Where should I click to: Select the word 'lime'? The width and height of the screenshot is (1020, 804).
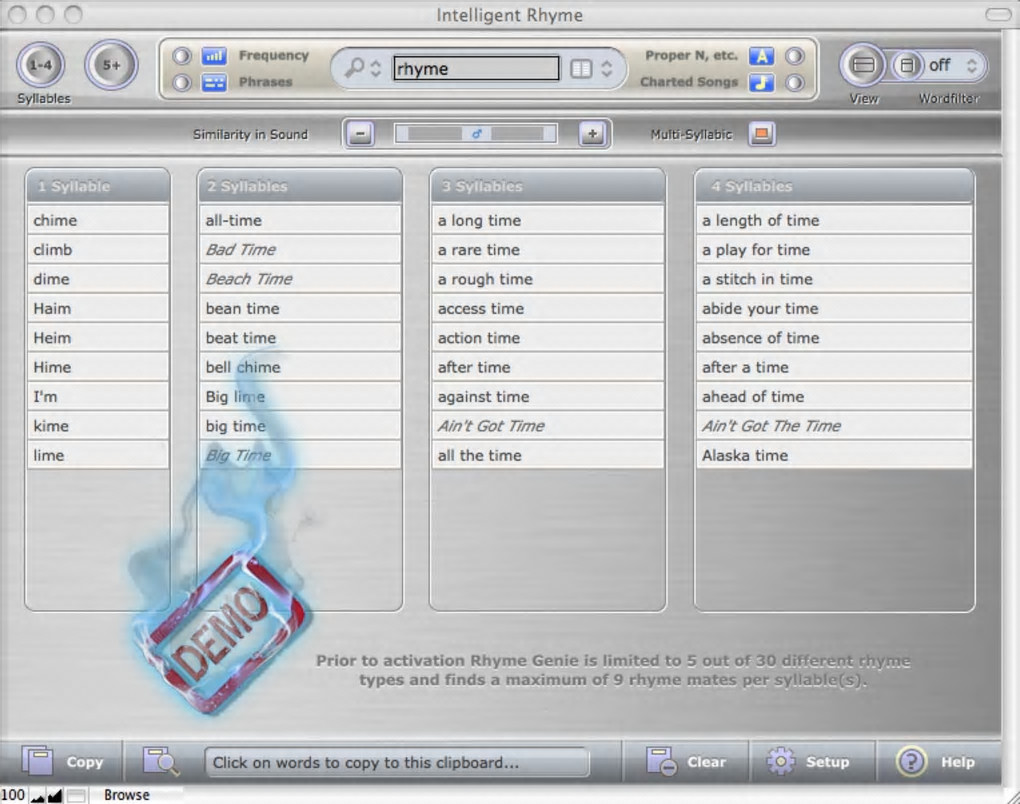tap(98, 455)
